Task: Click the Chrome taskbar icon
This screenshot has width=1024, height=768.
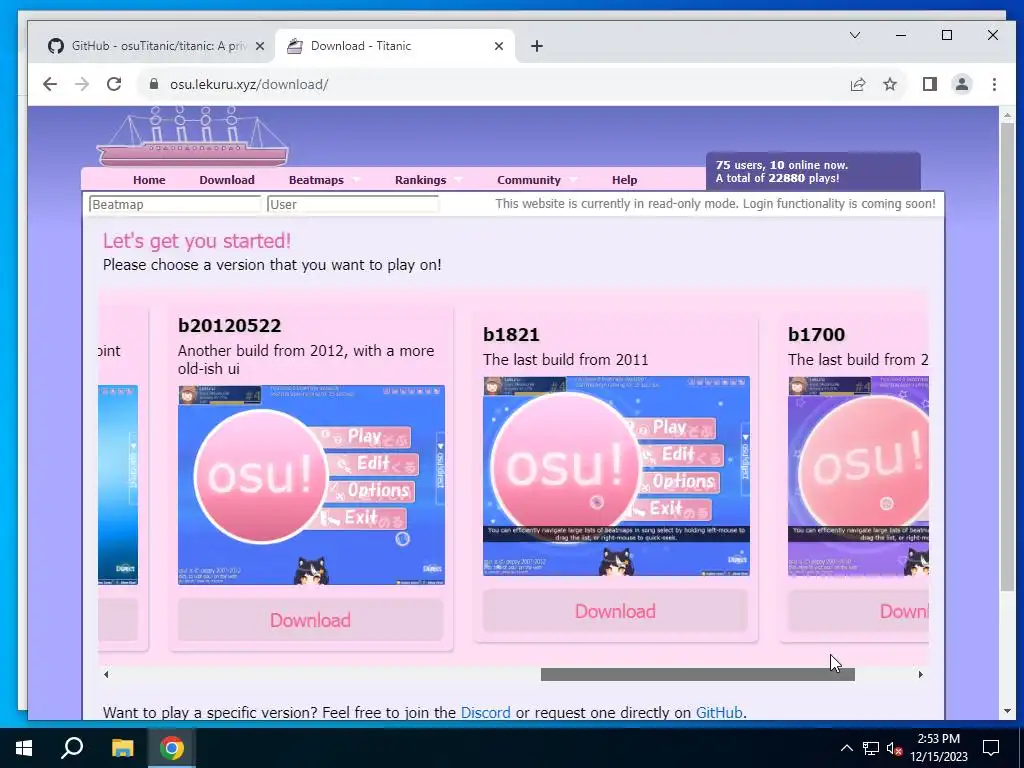Action: click(172, 748)
